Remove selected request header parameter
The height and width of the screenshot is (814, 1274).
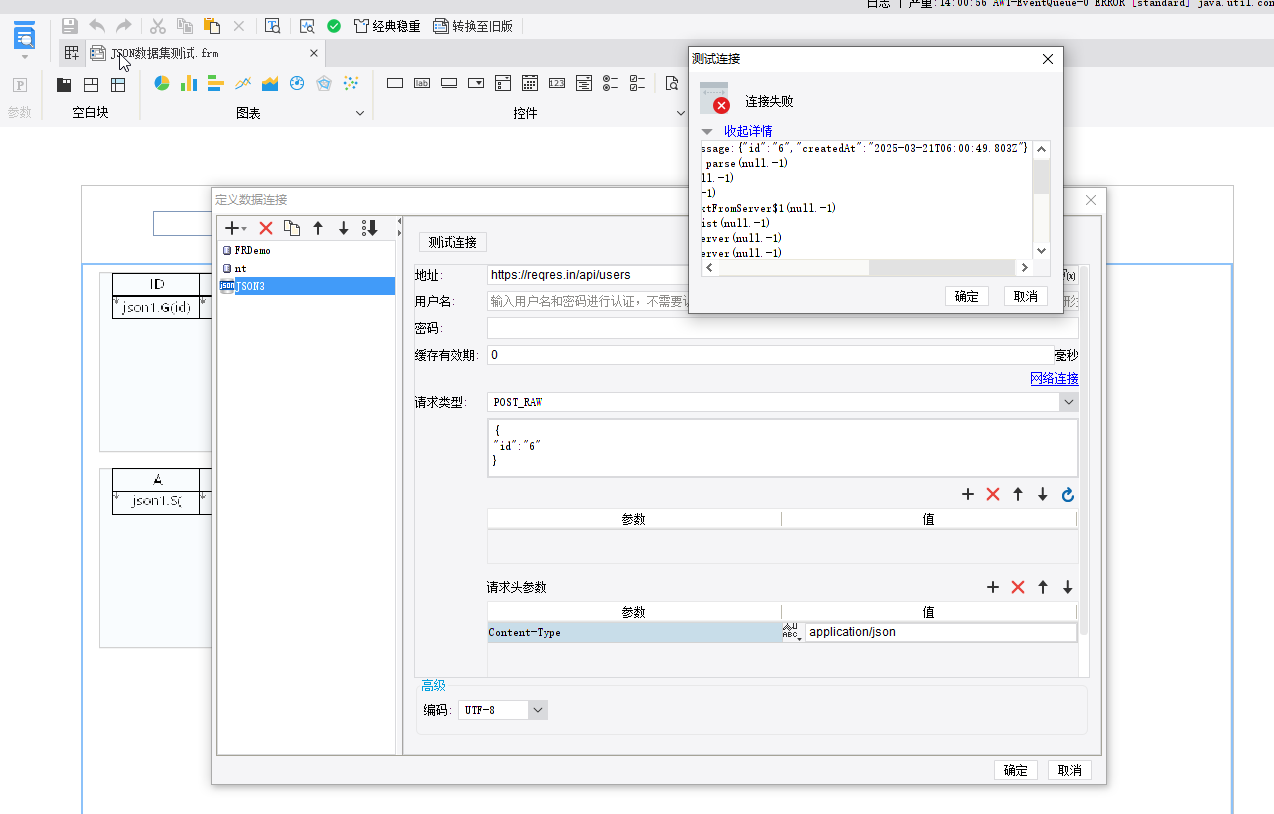pos(1018,587)
